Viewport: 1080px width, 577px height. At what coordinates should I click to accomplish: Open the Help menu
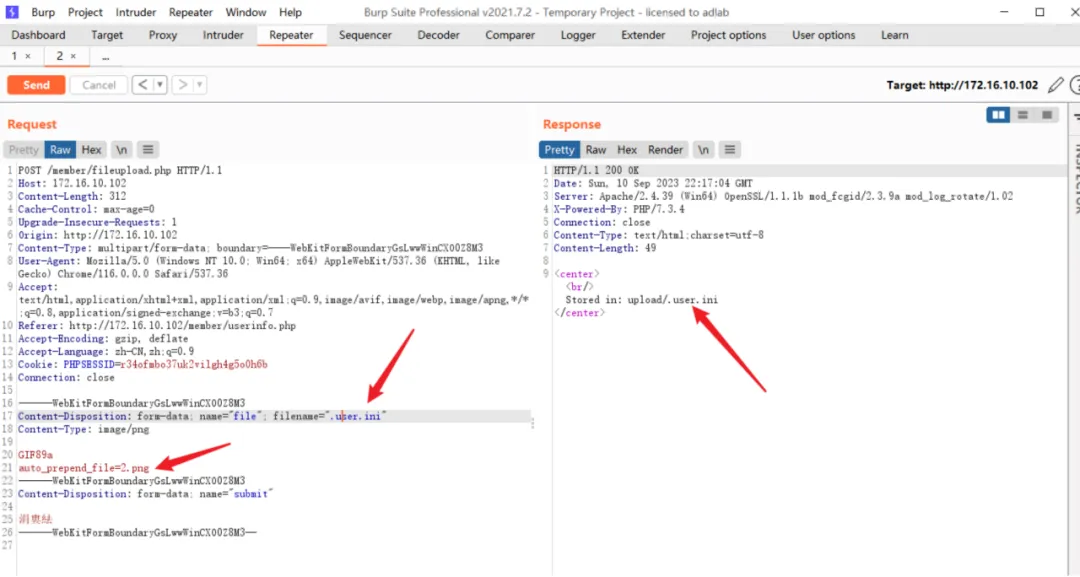290,12
